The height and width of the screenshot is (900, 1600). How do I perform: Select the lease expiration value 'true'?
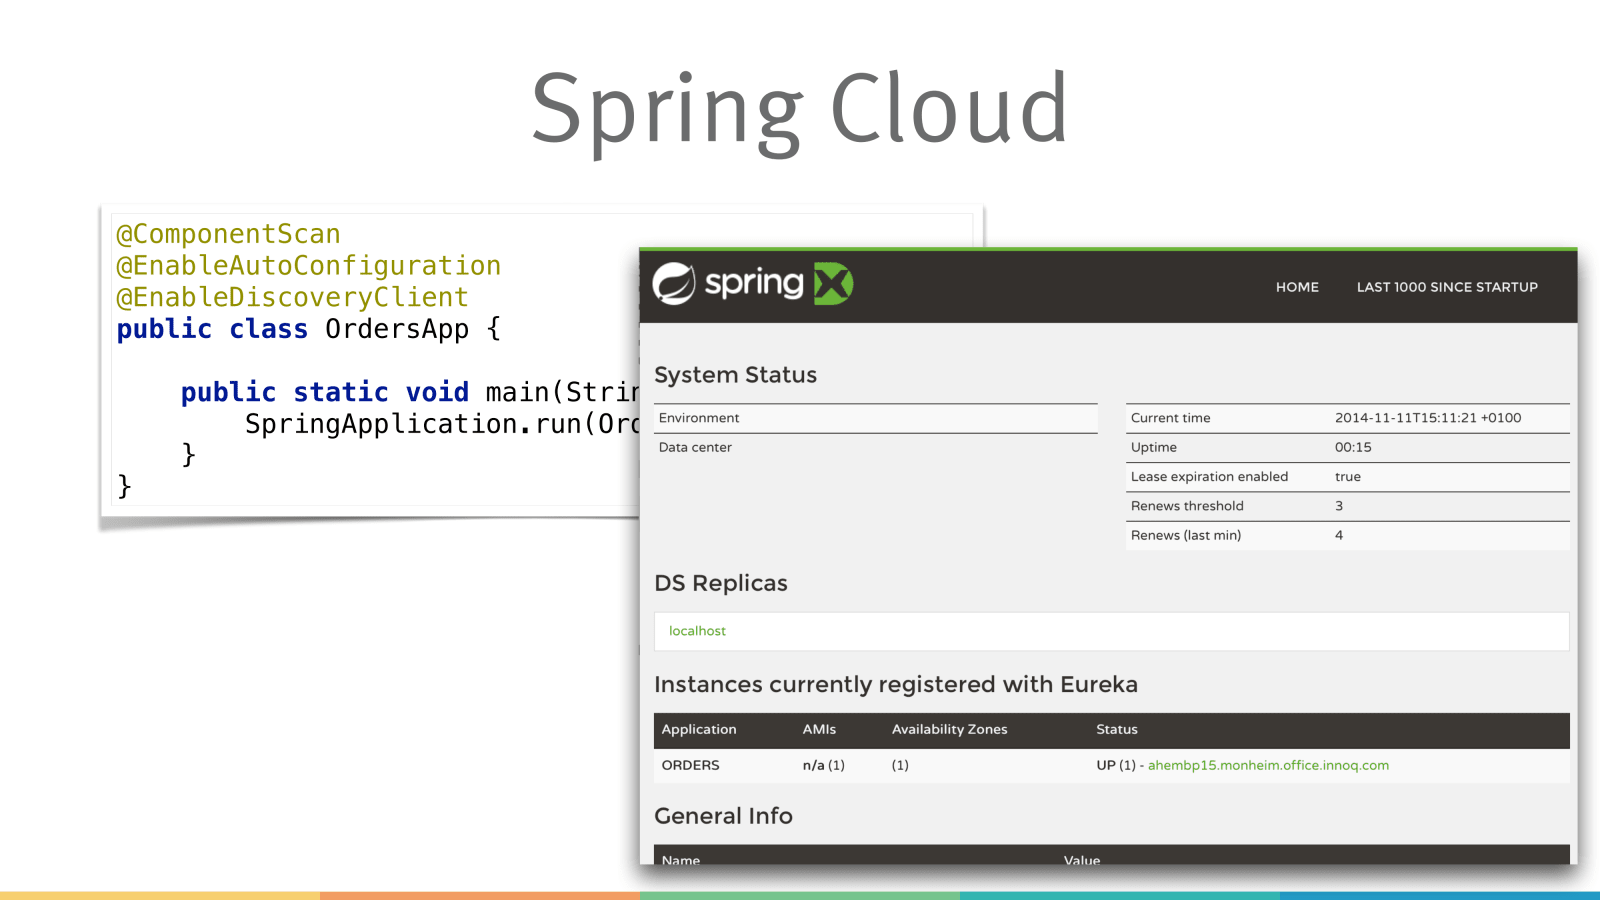pyautogui.click(x=1347, y=477)
